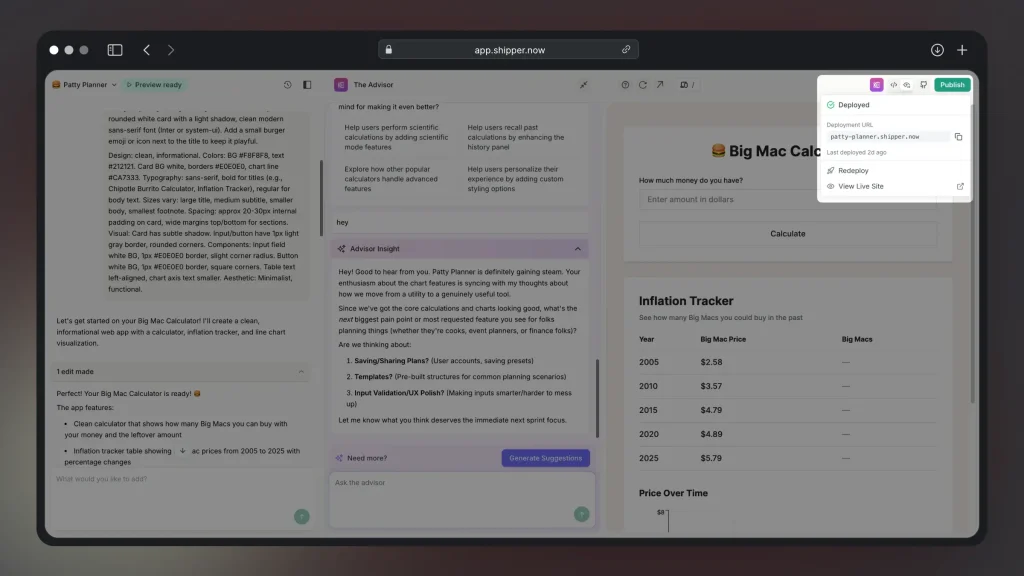The height and width of the screenshot is (576, 1024).
Task: Send the chat message in left panel
Action: (302, 517)
